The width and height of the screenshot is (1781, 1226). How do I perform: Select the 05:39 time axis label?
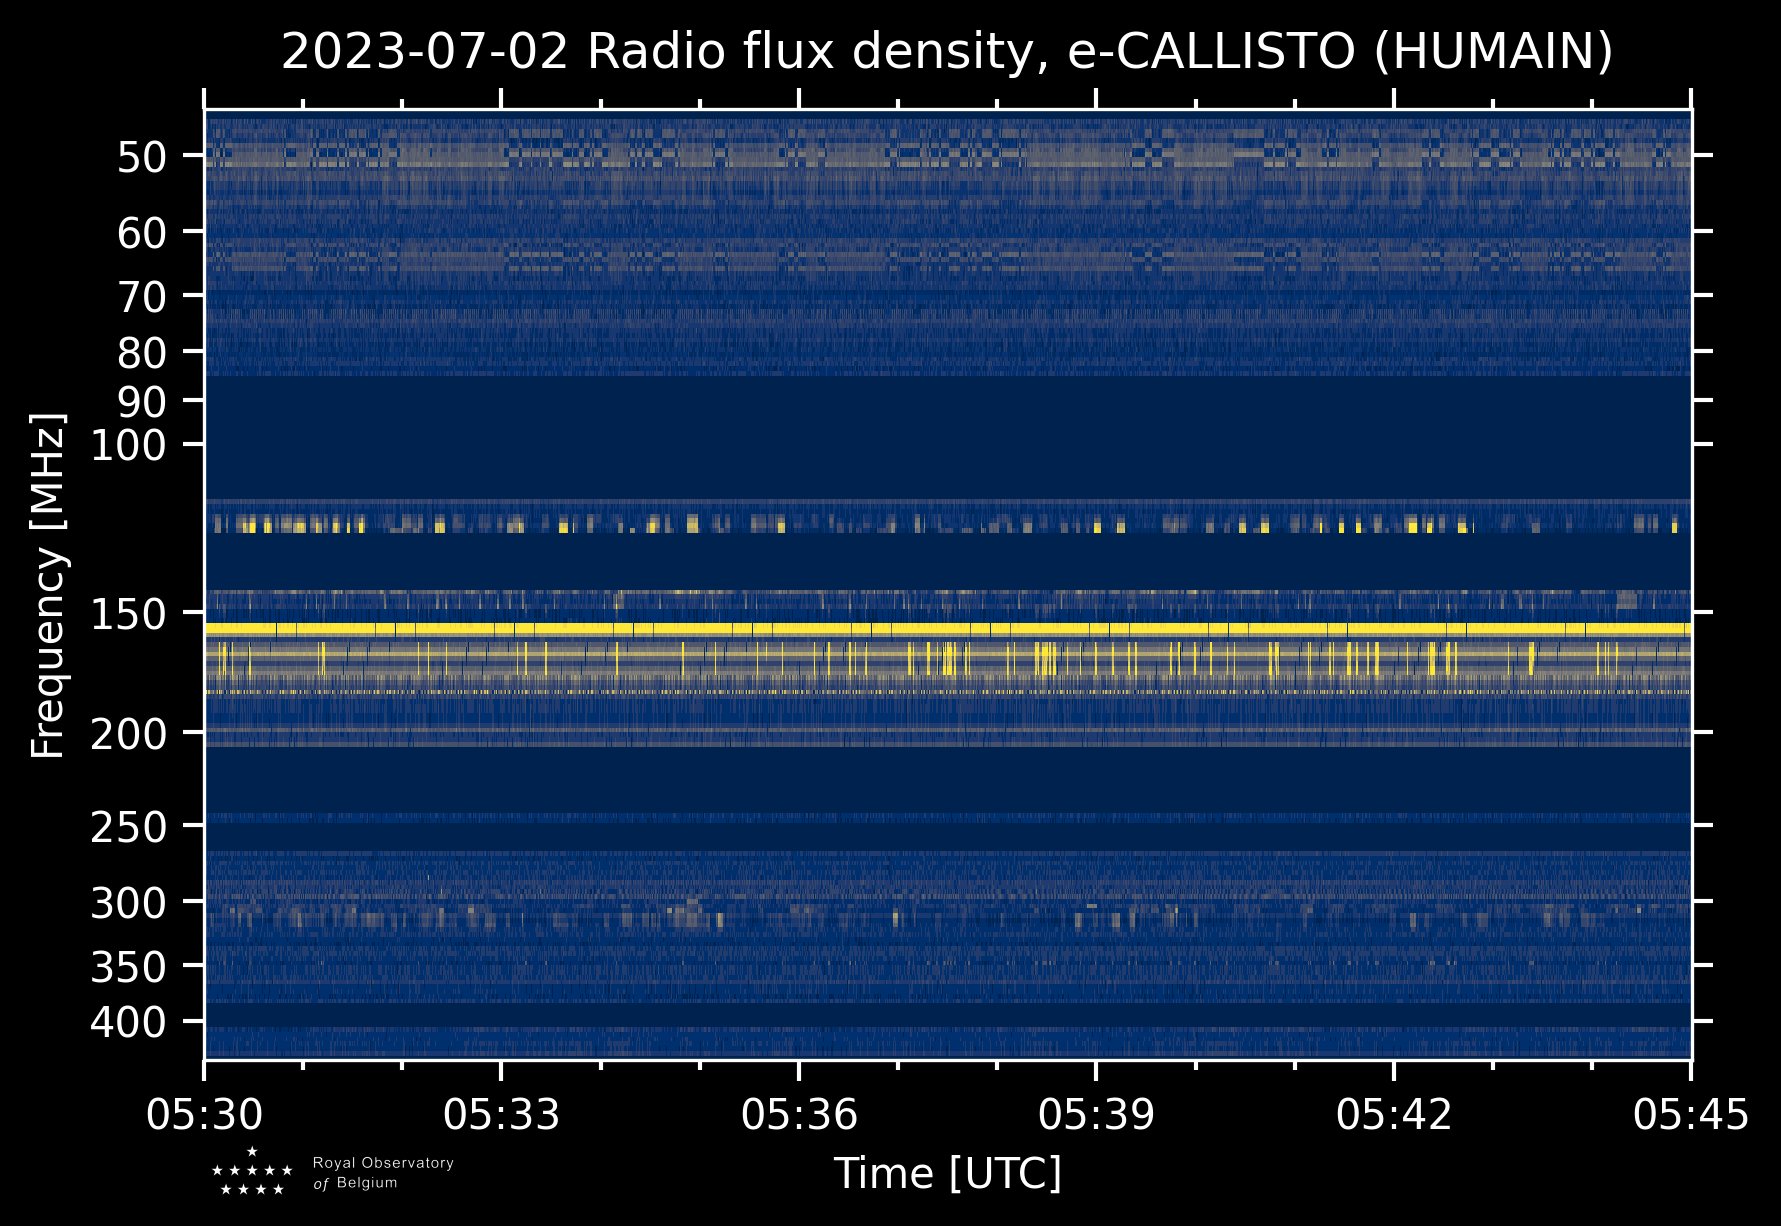(x=1096, y=1114)
